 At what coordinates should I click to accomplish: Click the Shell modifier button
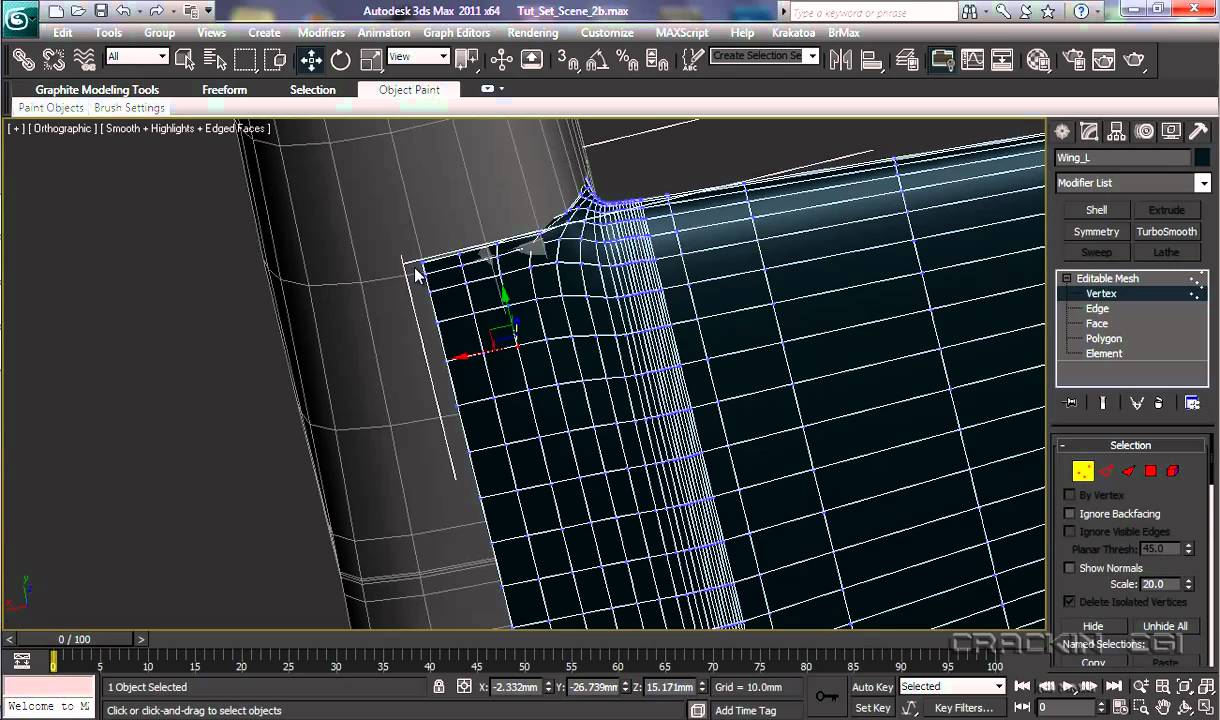pos(1096,210)
